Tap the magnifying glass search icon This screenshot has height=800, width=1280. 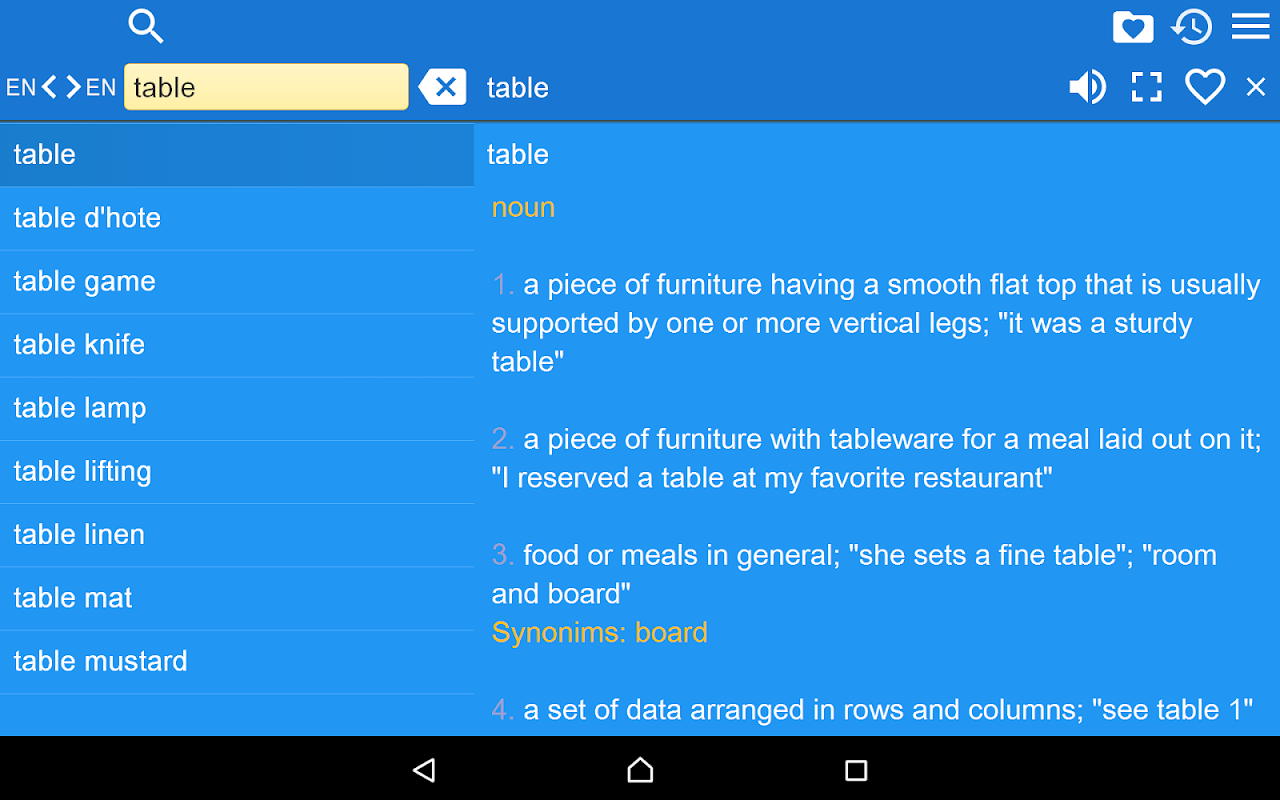pos(146,26)
